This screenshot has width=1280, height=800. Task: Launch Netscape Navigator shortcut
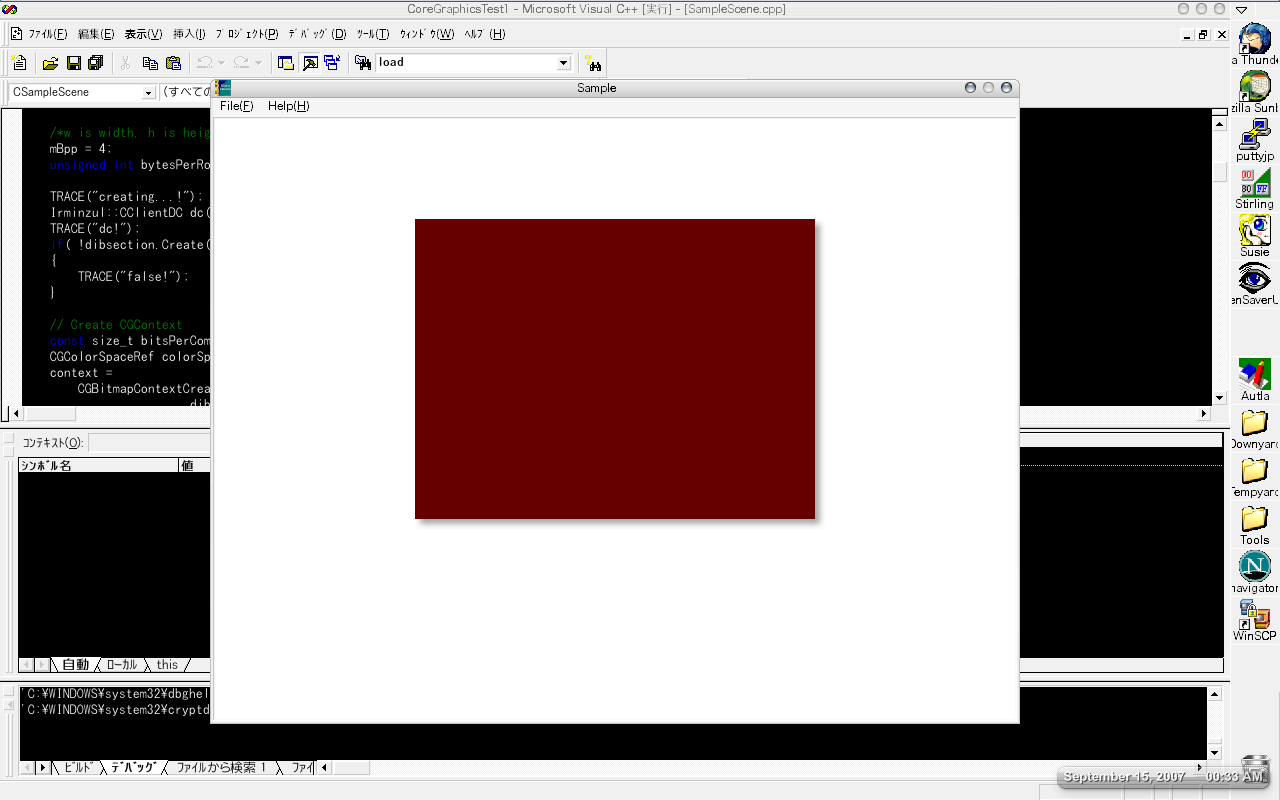point(1255,572)
